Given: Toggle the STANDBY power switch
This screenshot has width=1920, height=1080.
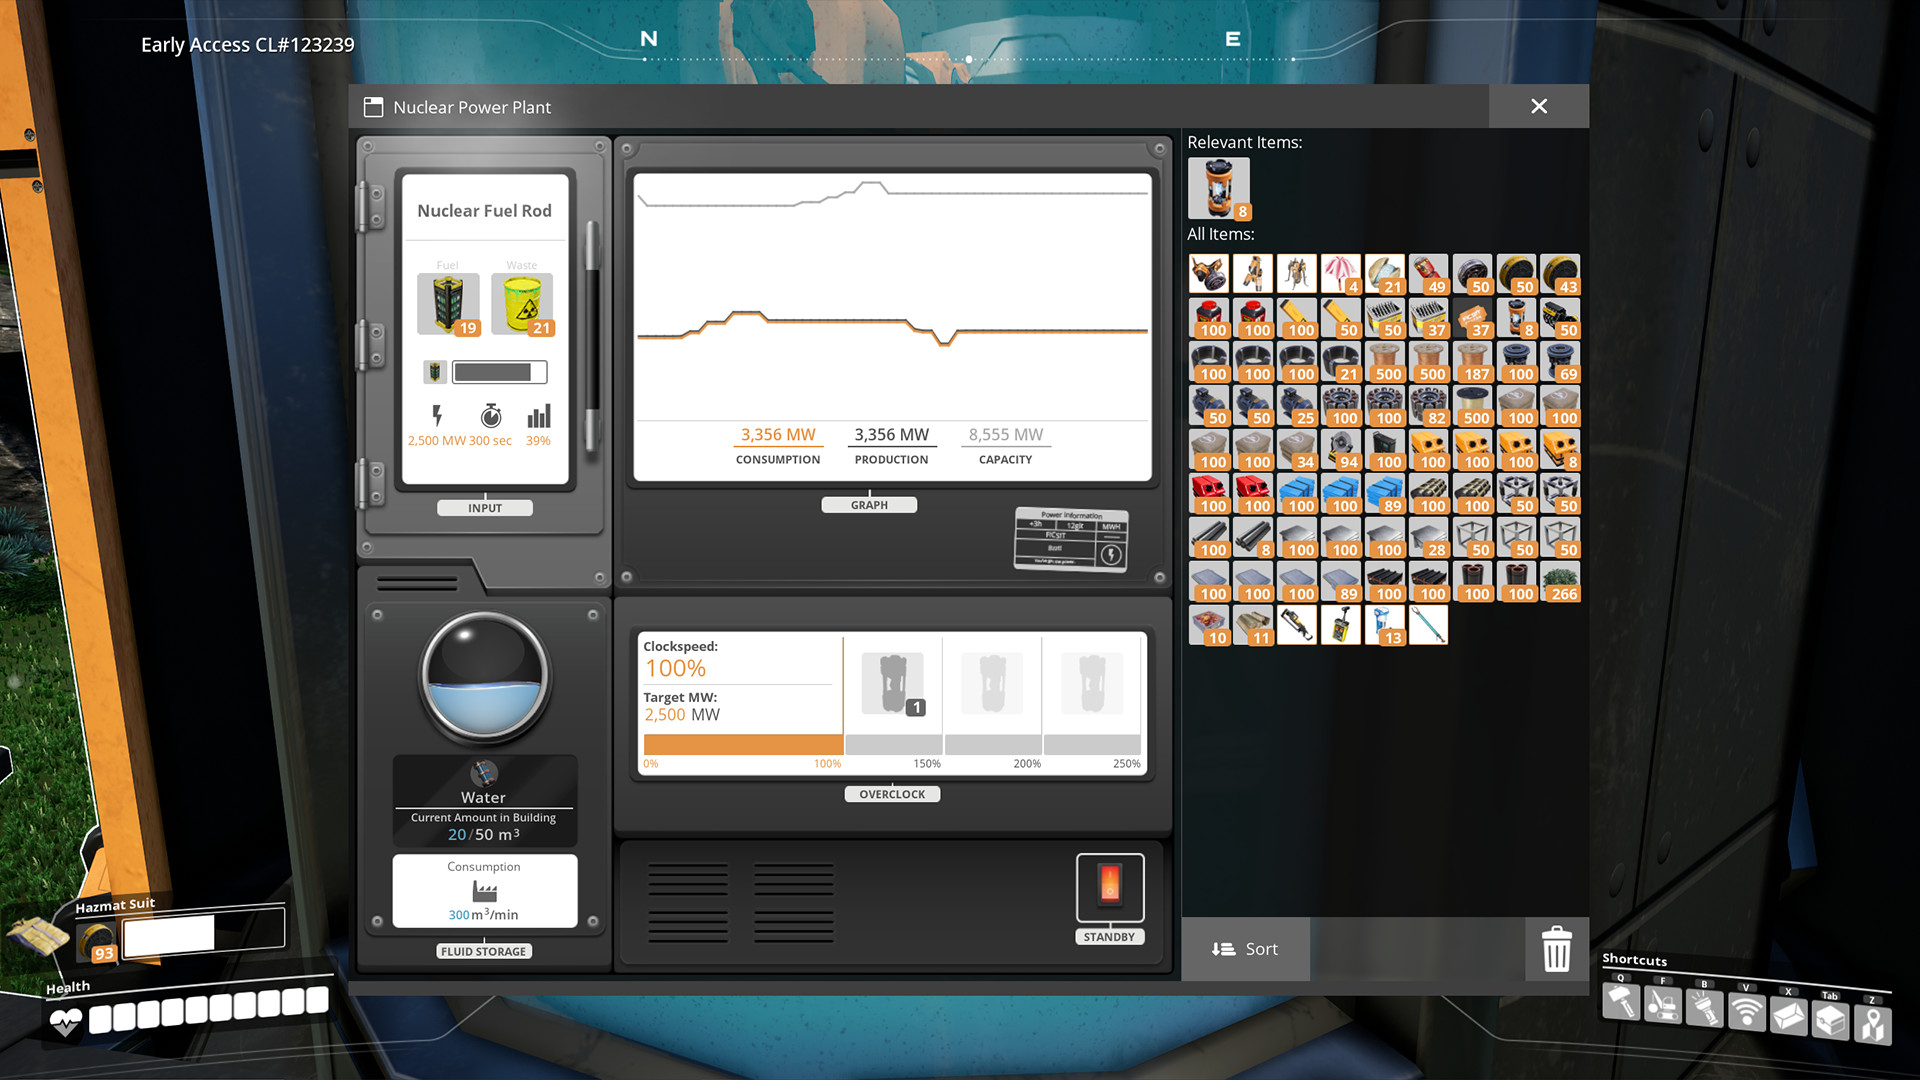Looking at the screenshot, I should coord(1109,887).
